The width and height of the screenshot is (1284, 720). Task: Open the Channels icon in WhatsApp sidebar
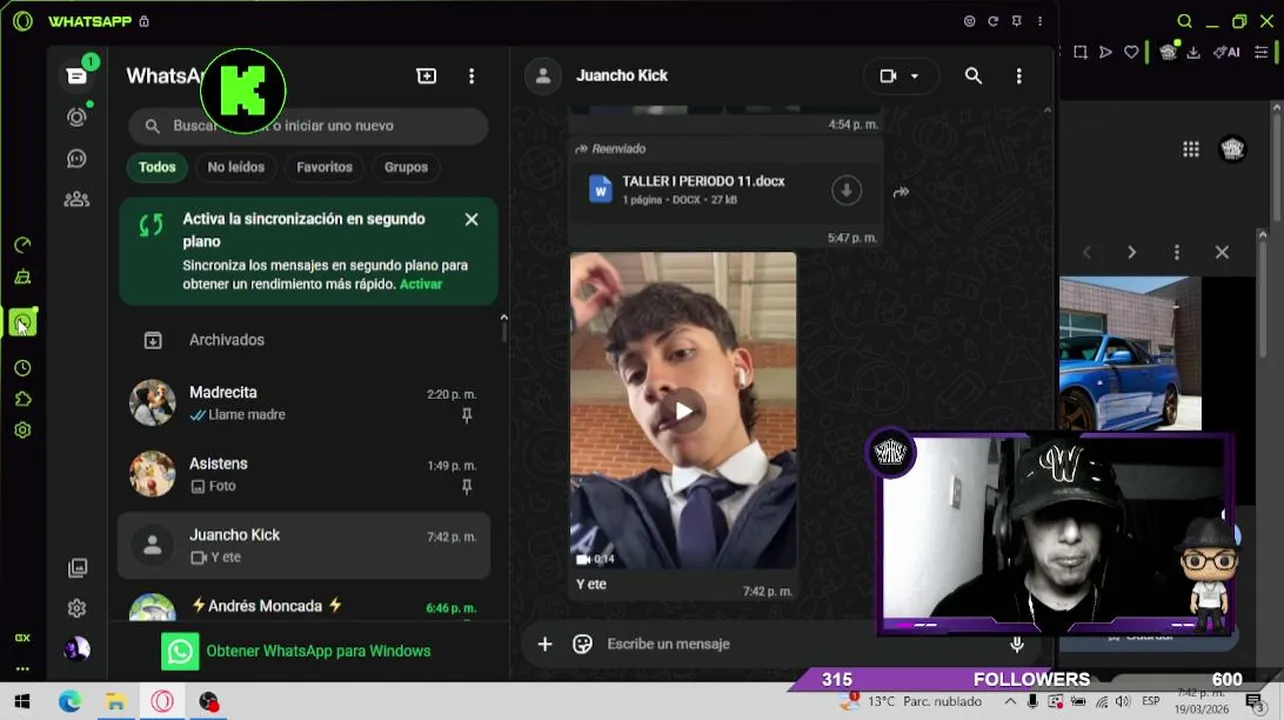(77, 158)
